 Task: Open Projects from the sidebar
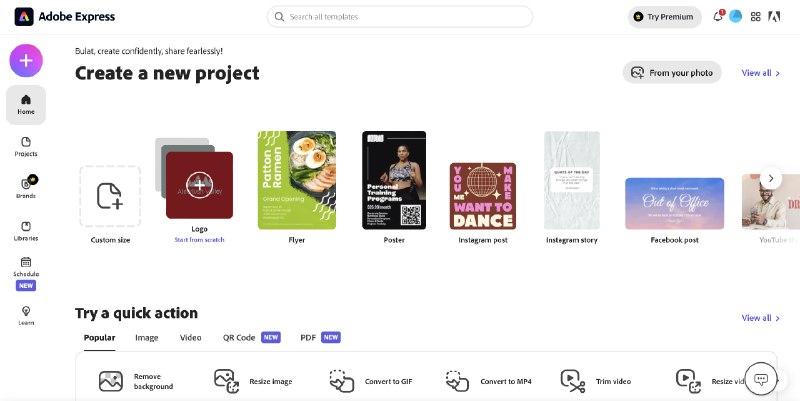pos(26,146)
